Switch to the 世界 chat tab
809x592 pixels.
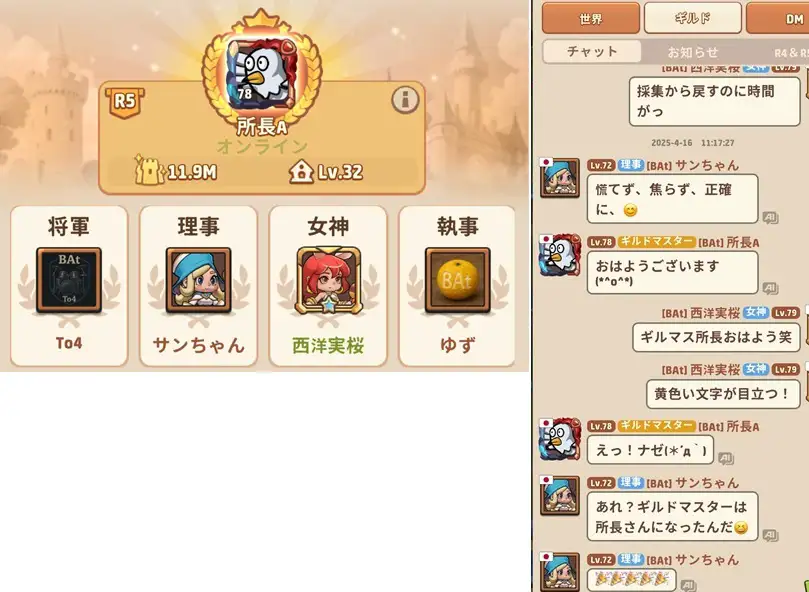pyautogui.click(x=590, y=18)
